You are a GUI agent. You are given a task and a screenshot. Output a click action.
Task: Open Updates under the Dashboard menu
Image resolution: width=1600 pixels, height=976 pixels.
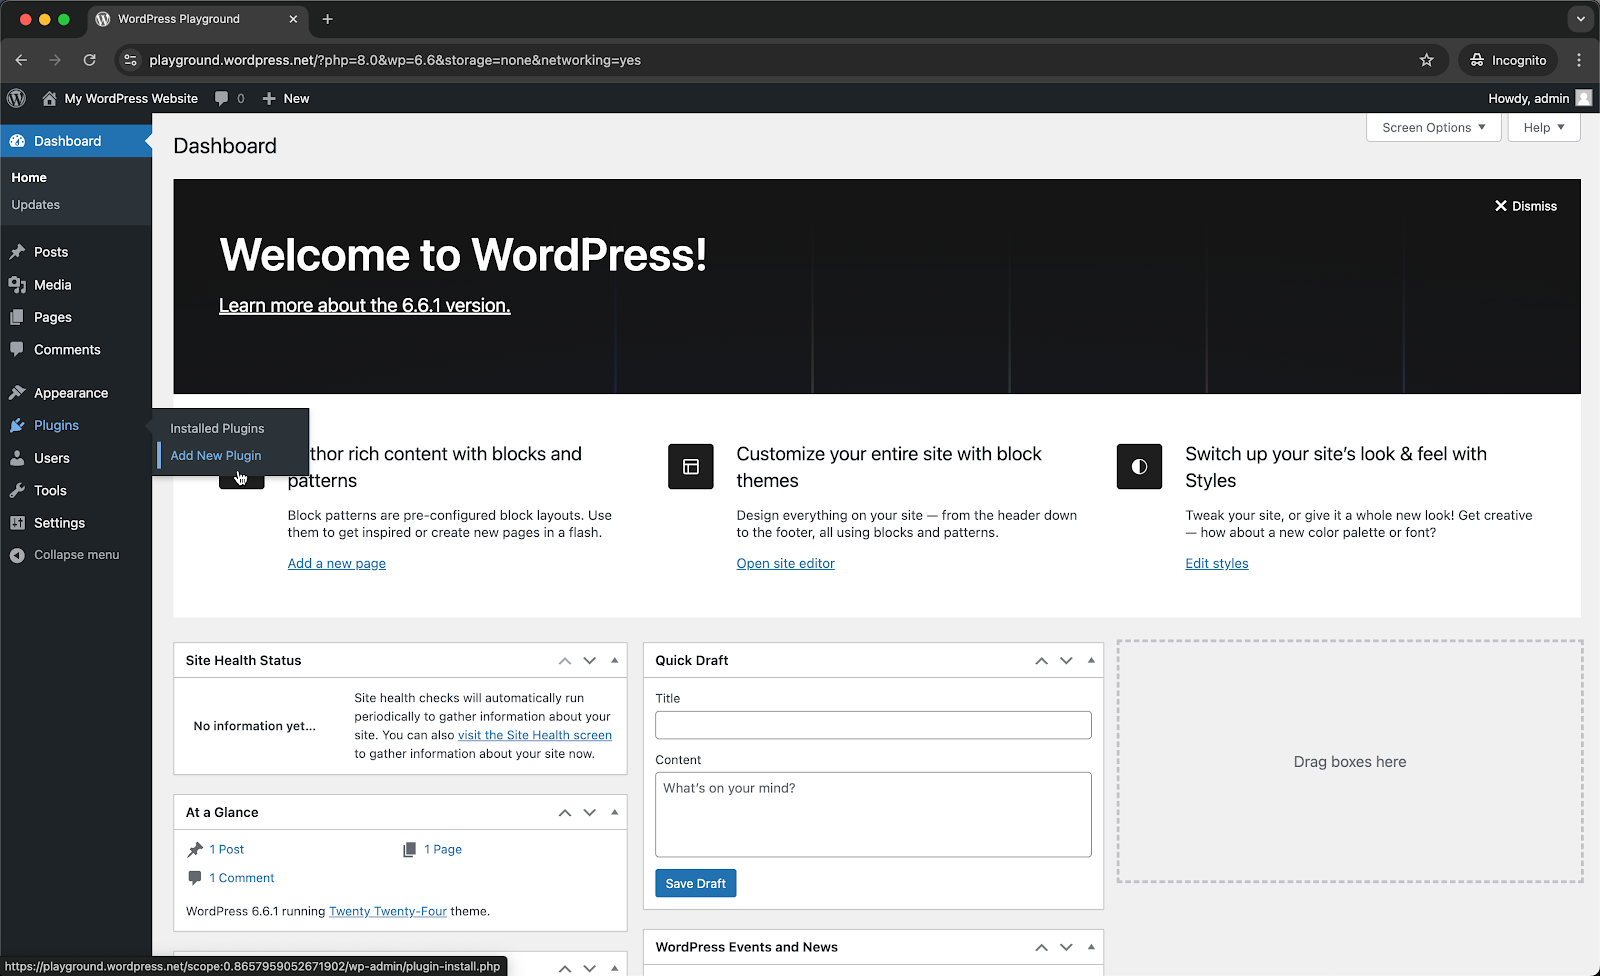[x=35, y=204]
